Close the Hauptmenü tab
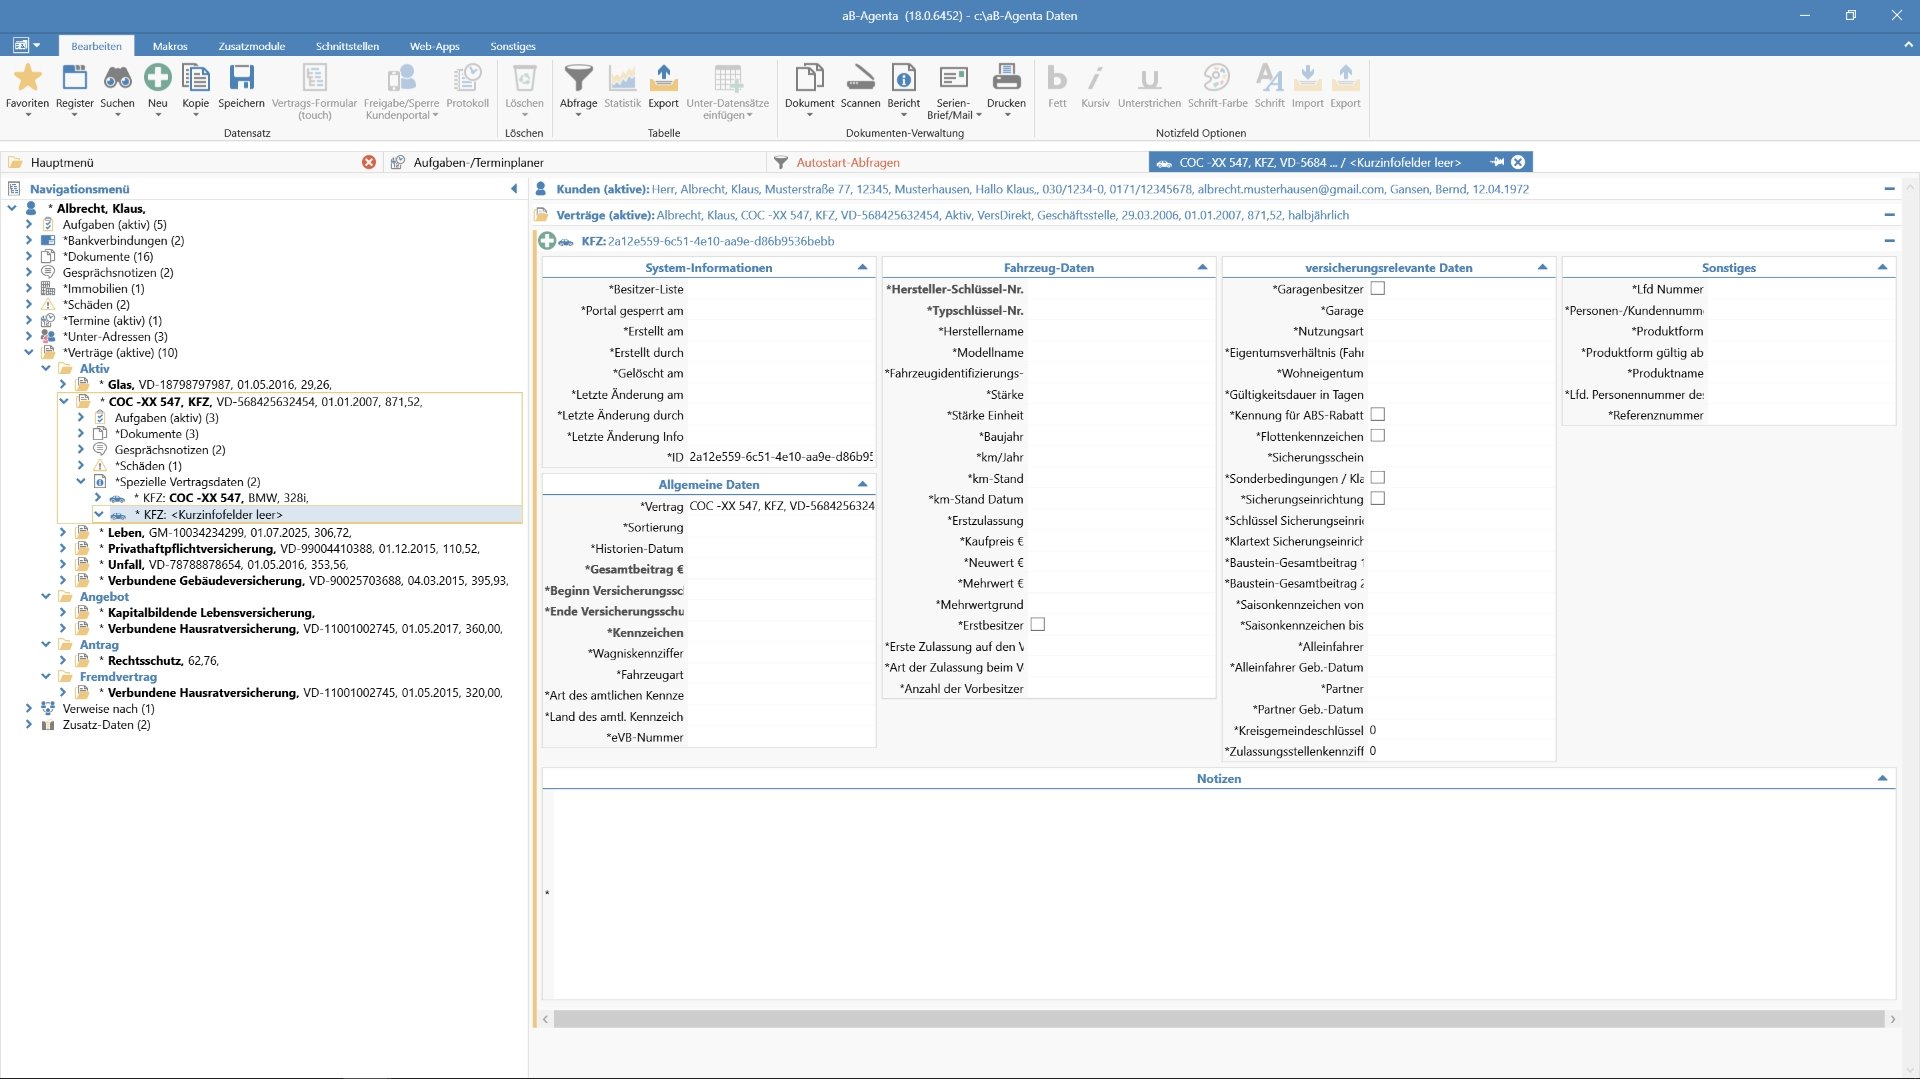Image resolution: width=1920 pixels, height=1079 pixels. coord(369,162)
